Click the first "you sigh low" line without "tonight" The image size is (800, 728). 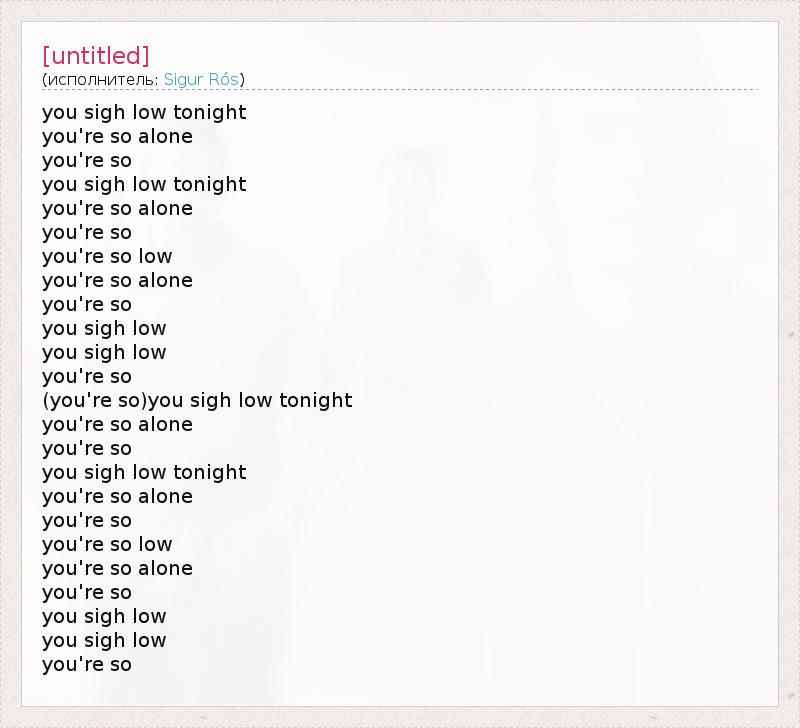pos(104,328)
